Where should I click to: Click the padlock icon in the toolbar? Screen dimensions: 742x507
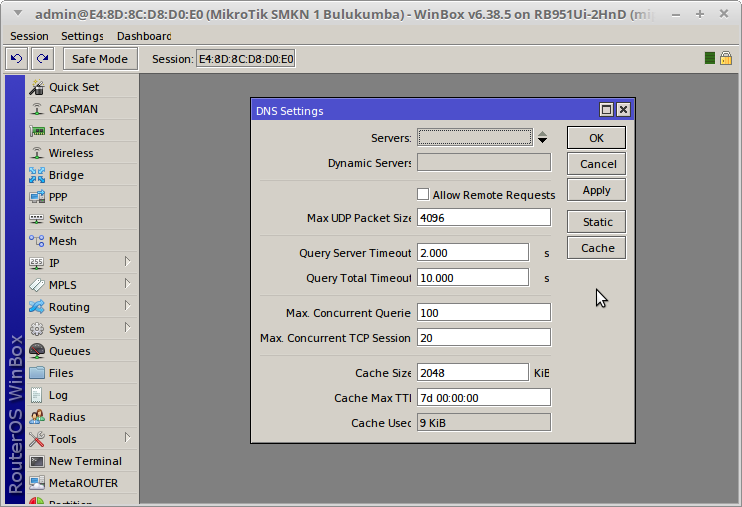(x=725, y=58)
